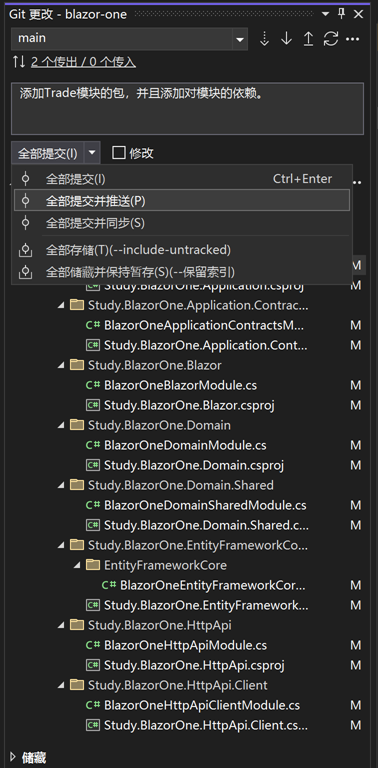Select BlazorOneEntityFrameworkCor... file
The image size is (378, 768).
point(213,585)
